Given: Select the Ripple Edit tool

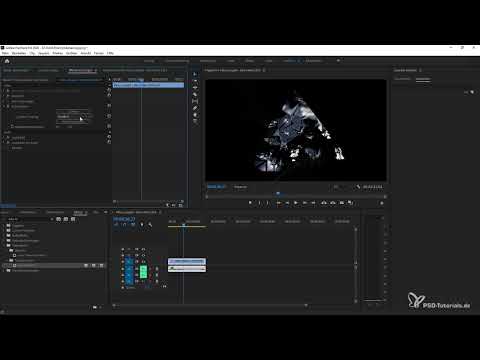Looking at the screenshot, I should (x=195, y=88).
